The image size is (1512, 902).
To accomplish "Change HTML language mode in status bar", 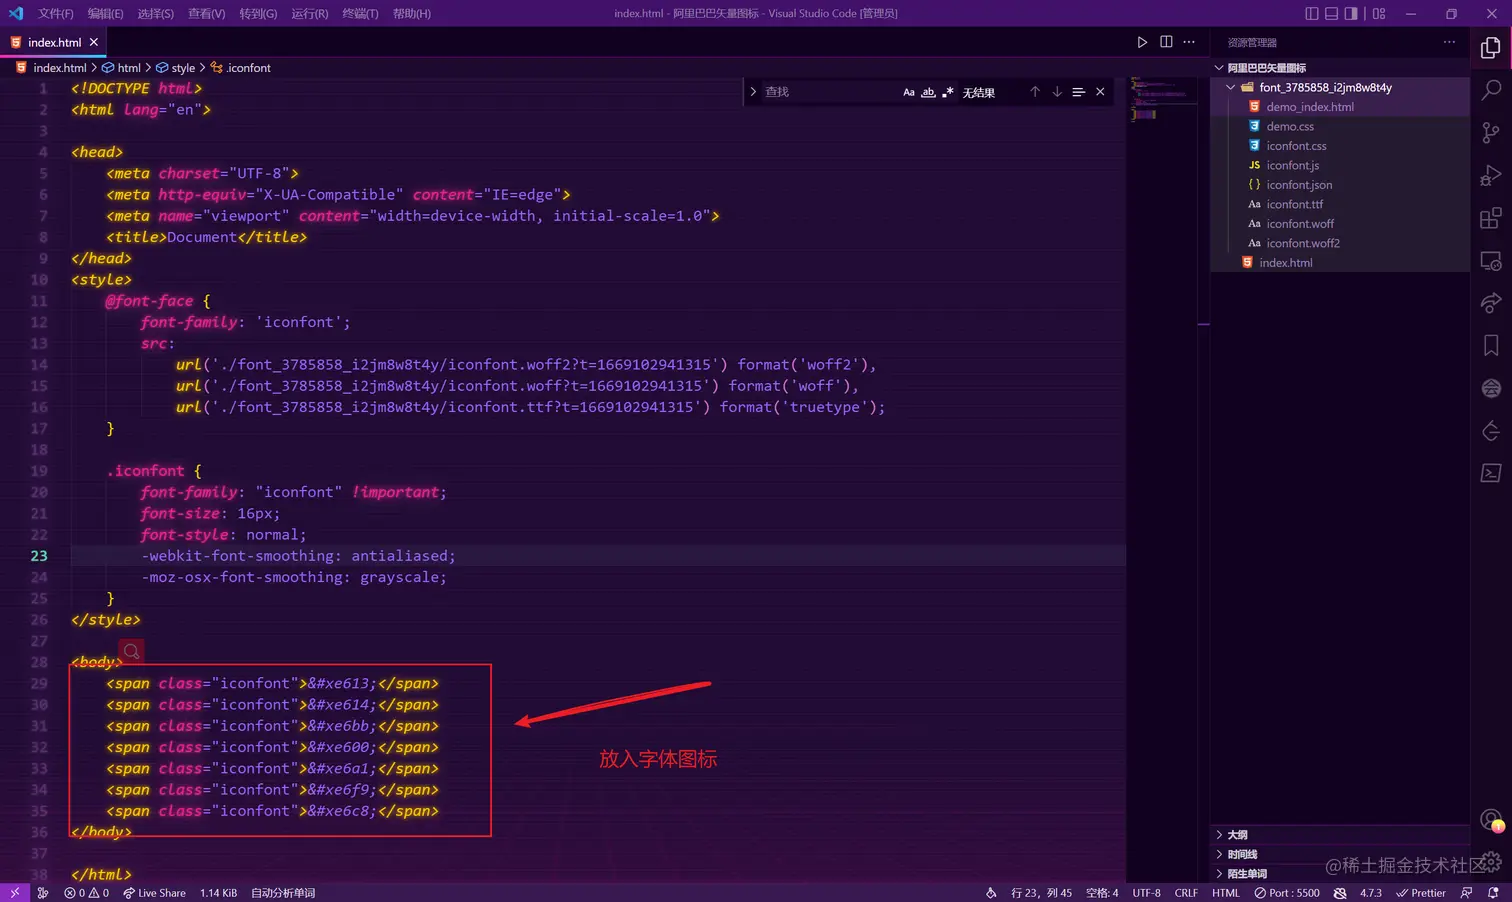I will [1225, 893].
